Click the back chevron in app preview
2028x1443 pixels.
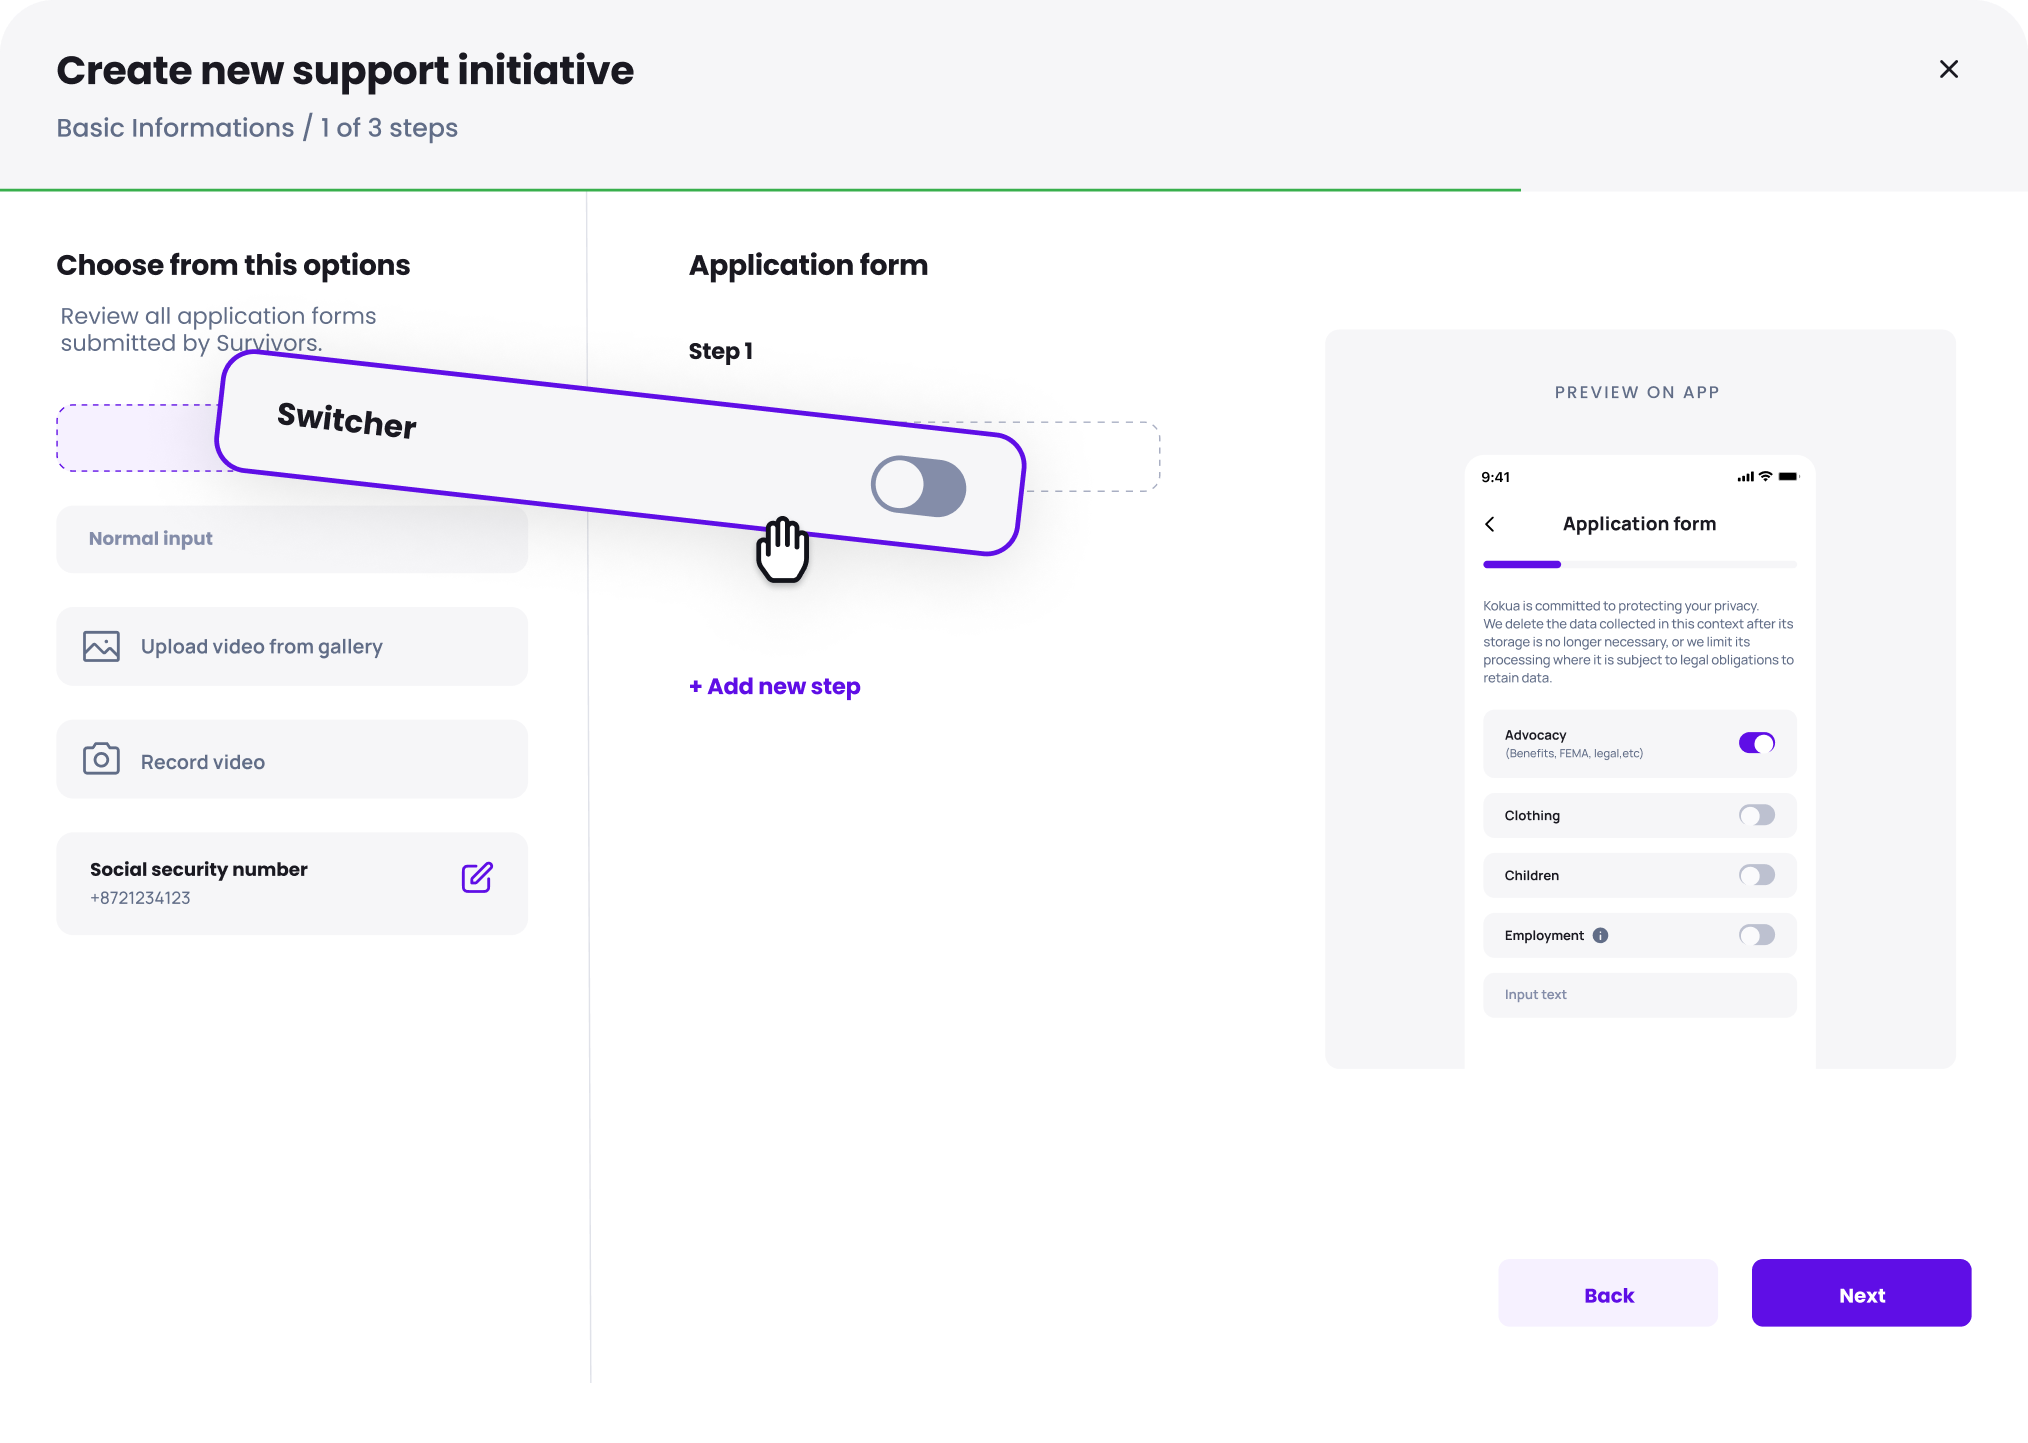tap(1490, 524)
